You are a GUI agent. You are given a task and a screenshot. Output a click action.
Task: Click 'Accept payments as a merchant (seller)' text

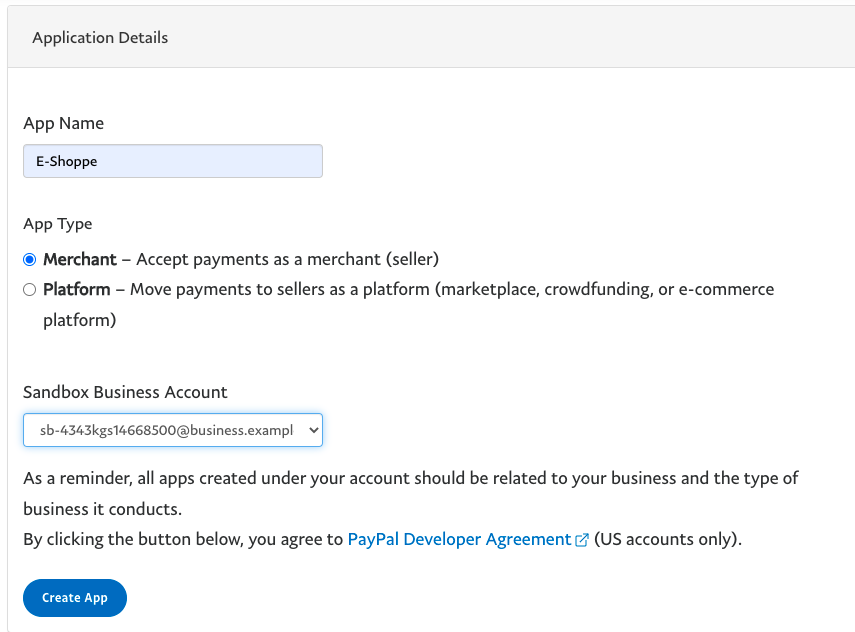[287, 260]
